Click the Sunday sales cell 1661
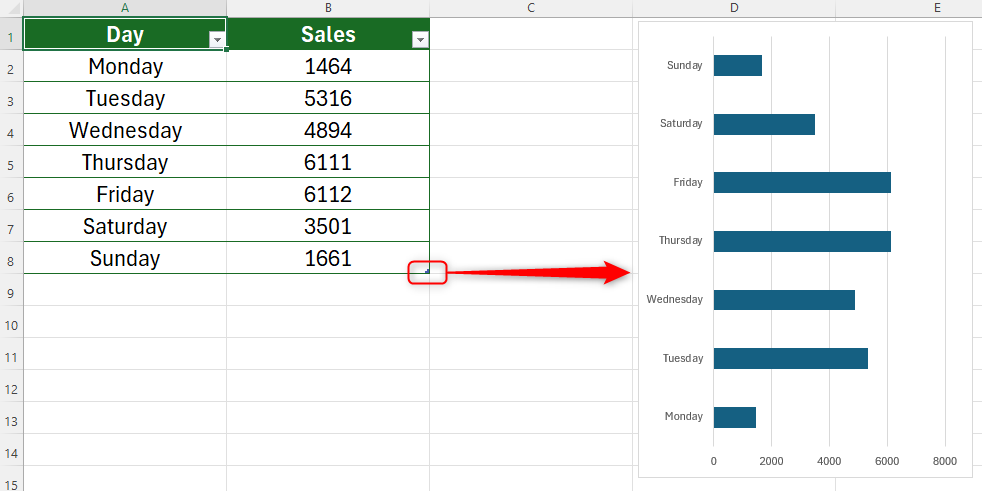The height and width of the screenshot is (491, 982). tap(328, 258)
